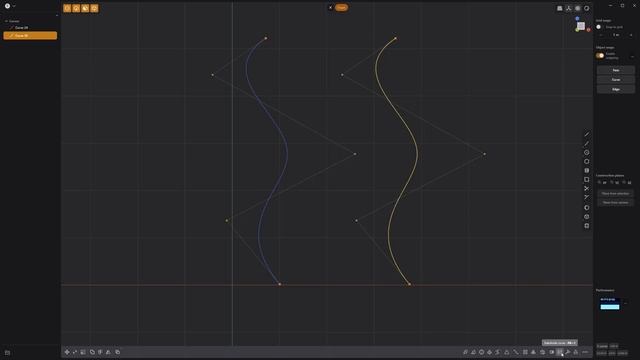Select the square outline tool in right toolbar
The width and height of the screenshot is (640, 360).
(x=587, y=179)
